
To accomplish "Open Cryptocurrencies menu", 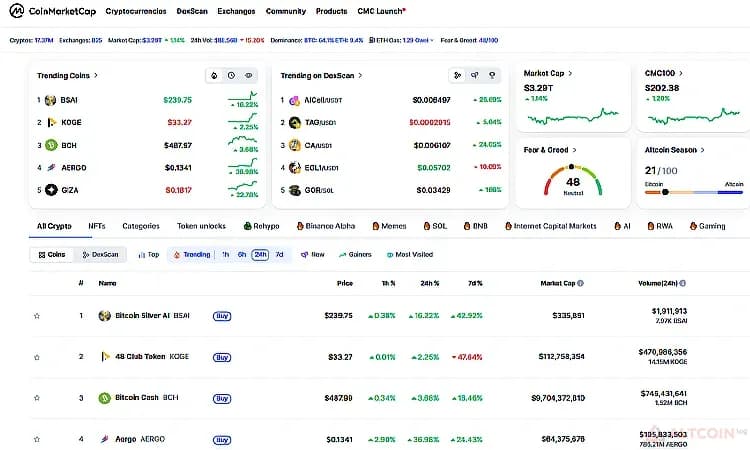I will tap(136, 11).
